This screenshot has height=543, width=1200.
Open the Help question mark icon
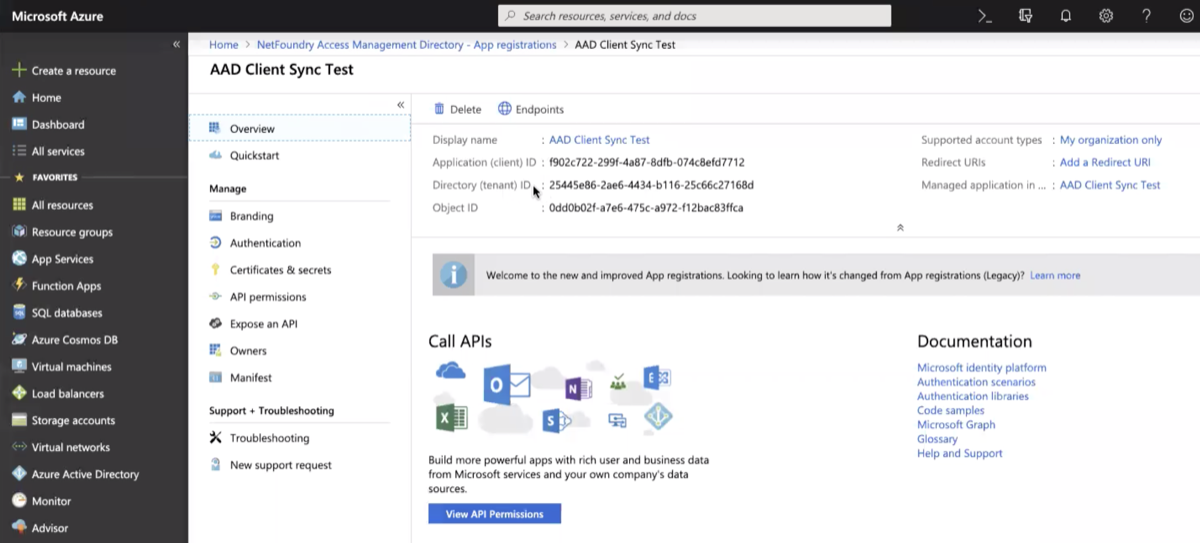click(x=1147, y=16)
